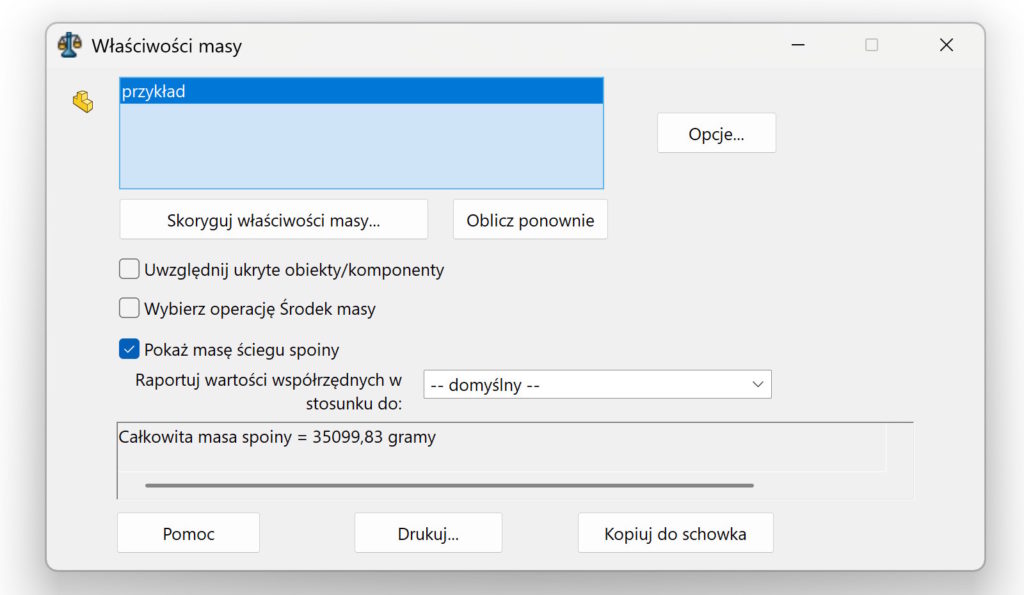Select the 'przykład' entry in the list

[360, 91]
